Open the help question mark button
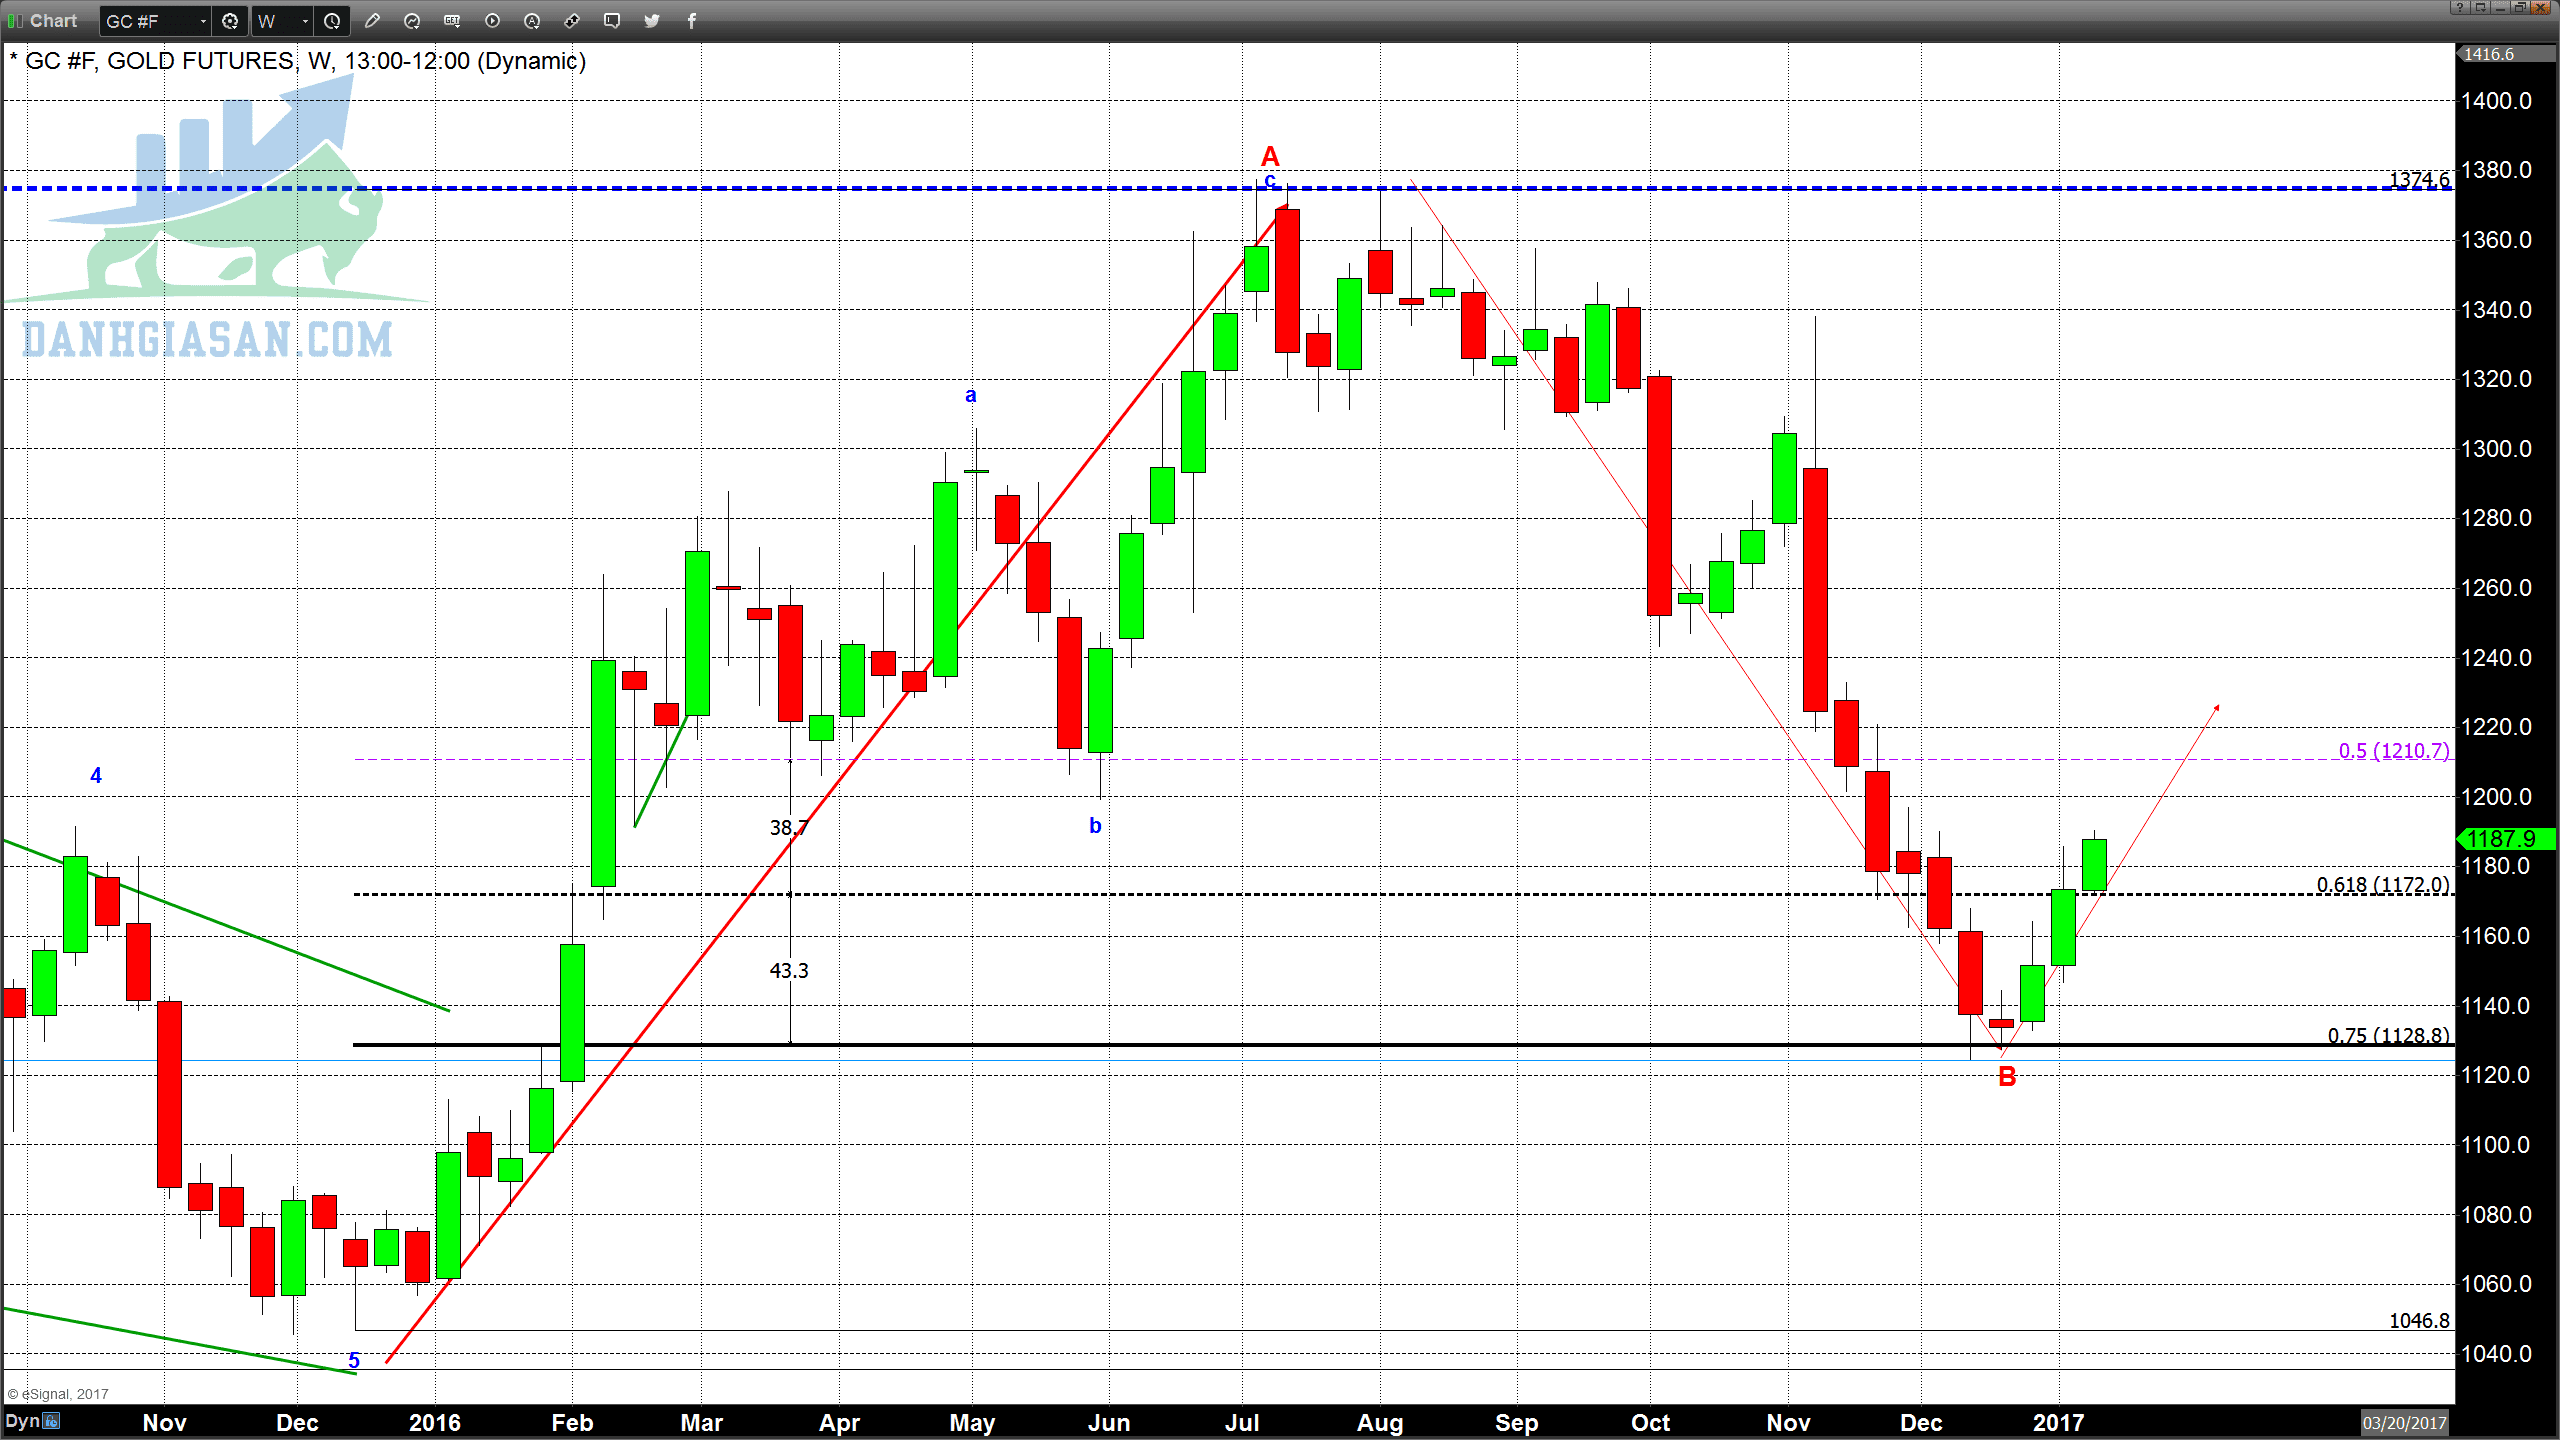 2459,8
